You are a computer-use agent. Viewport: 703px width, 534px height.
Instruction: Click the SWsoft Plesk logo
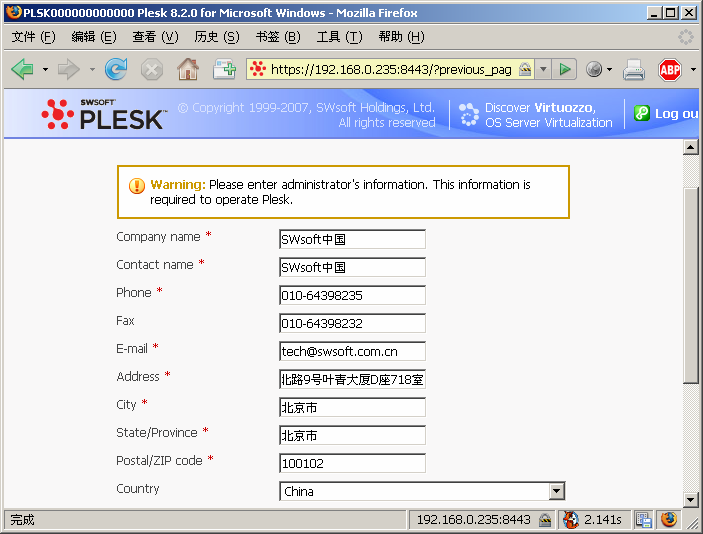pyautogui.click(x=104, y=114)
